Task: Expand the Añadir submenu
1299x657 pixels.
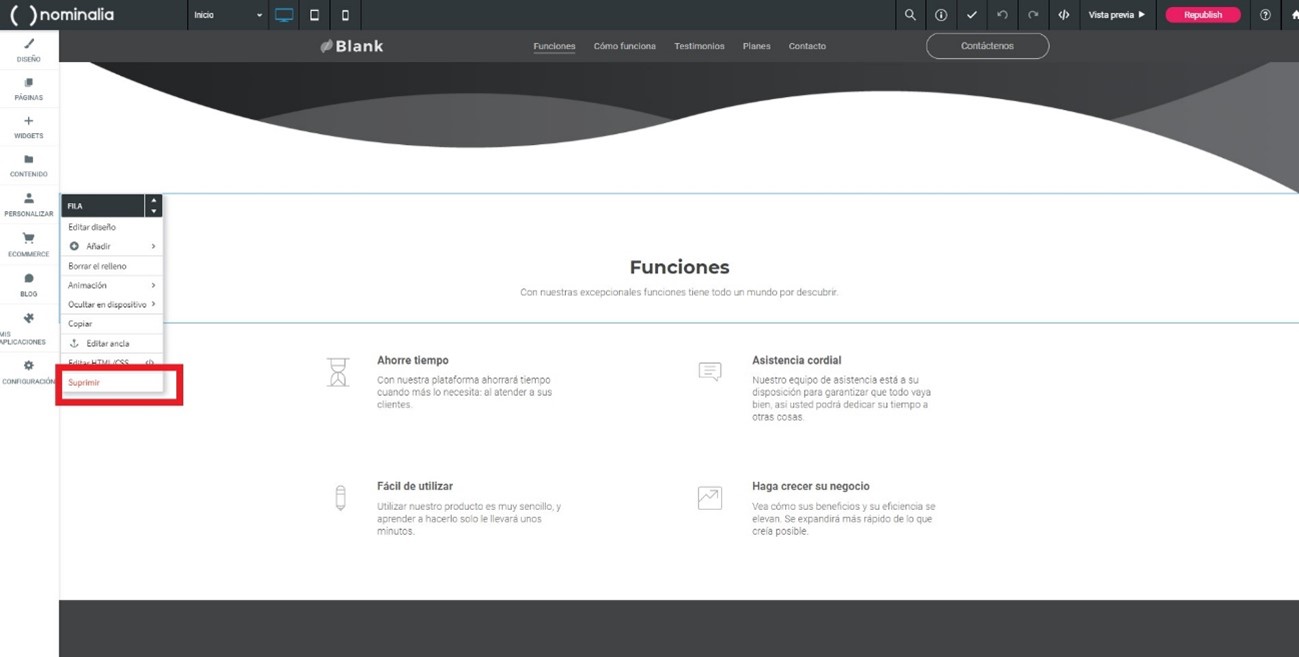Action: (x=111, y=246)
